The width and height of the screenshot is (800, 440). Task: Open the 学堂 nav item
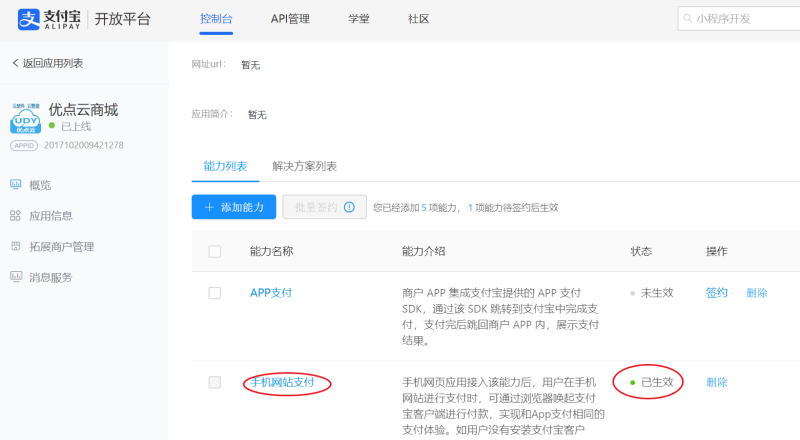(x=359, y=19)
